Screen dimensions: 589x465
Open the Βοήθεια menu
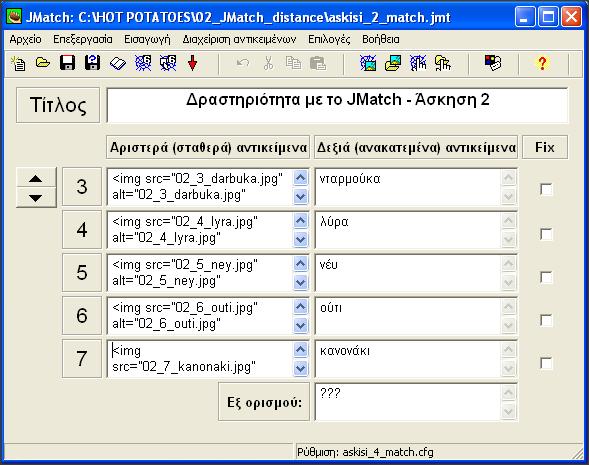[x=381, y=39]
